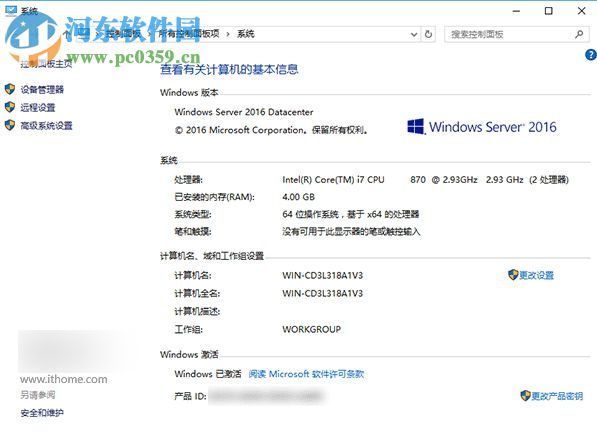Select 所有控制面板项 breadcrumb
The height and width of the screenshot is (433, 597).
click(189, 34)
